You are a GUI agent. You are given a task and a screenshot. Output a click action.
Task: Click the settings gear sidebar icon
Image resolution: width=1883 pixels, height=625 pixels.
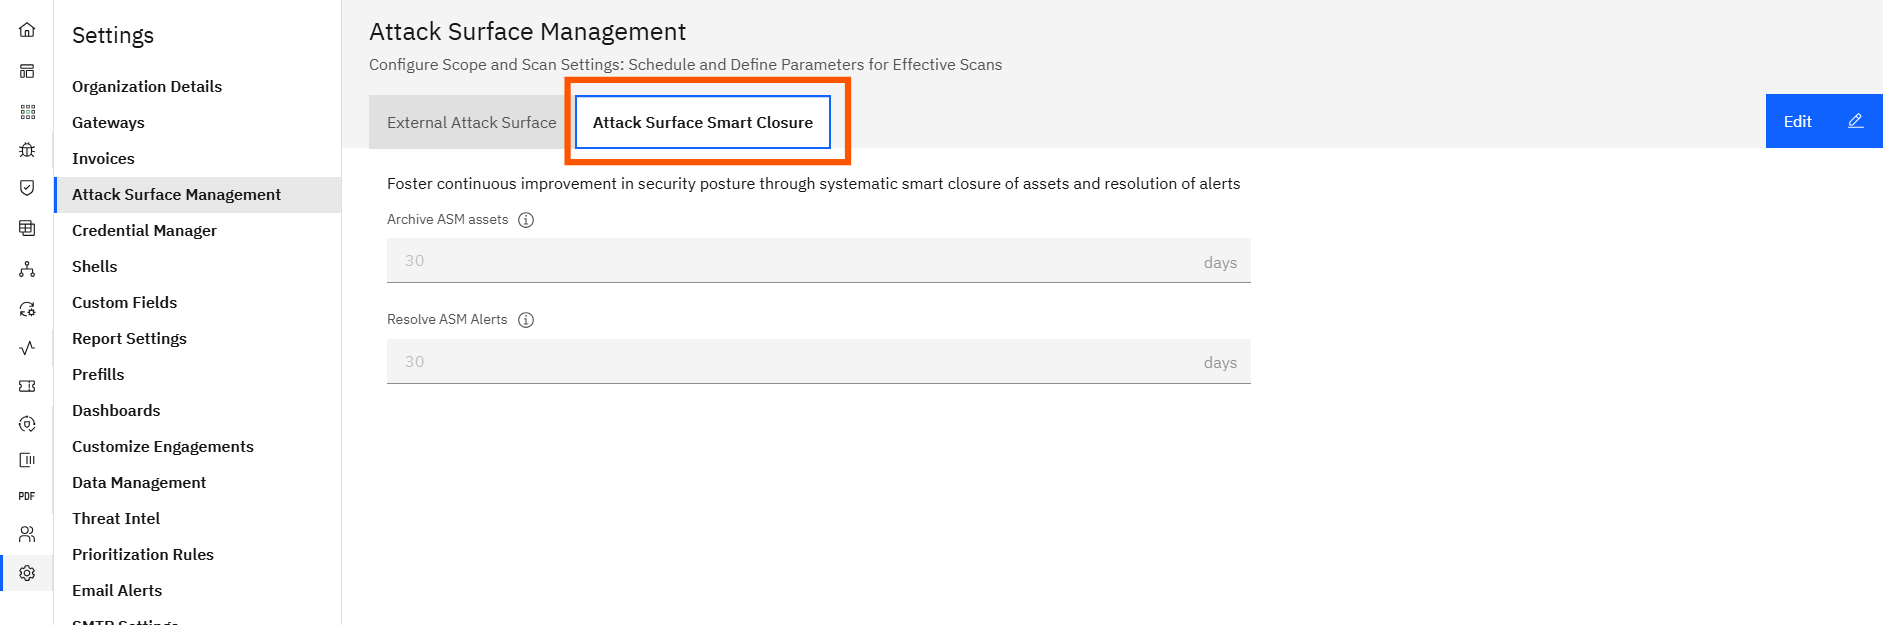[27, 573]
